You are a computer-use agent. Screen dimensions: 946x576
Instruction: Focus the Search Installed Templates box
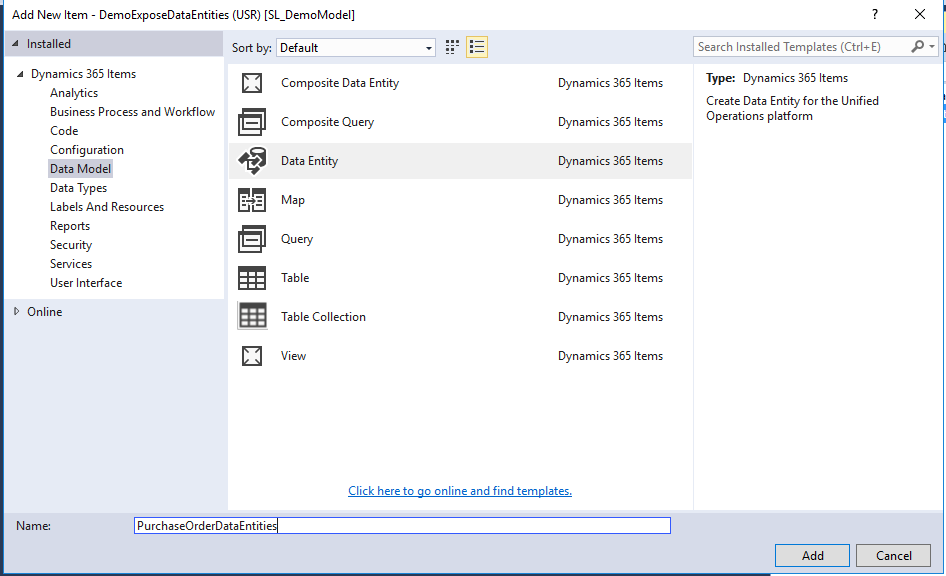tap(802, 46)
